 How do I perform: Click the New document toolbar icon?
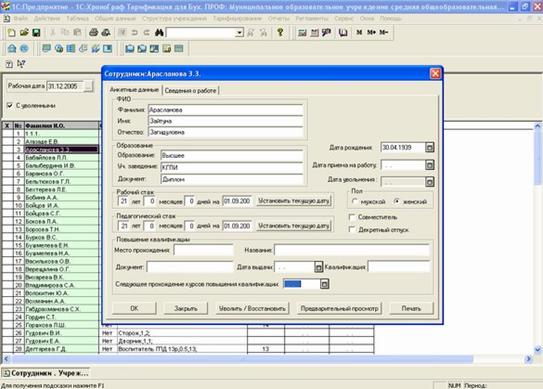click(11, 33)
